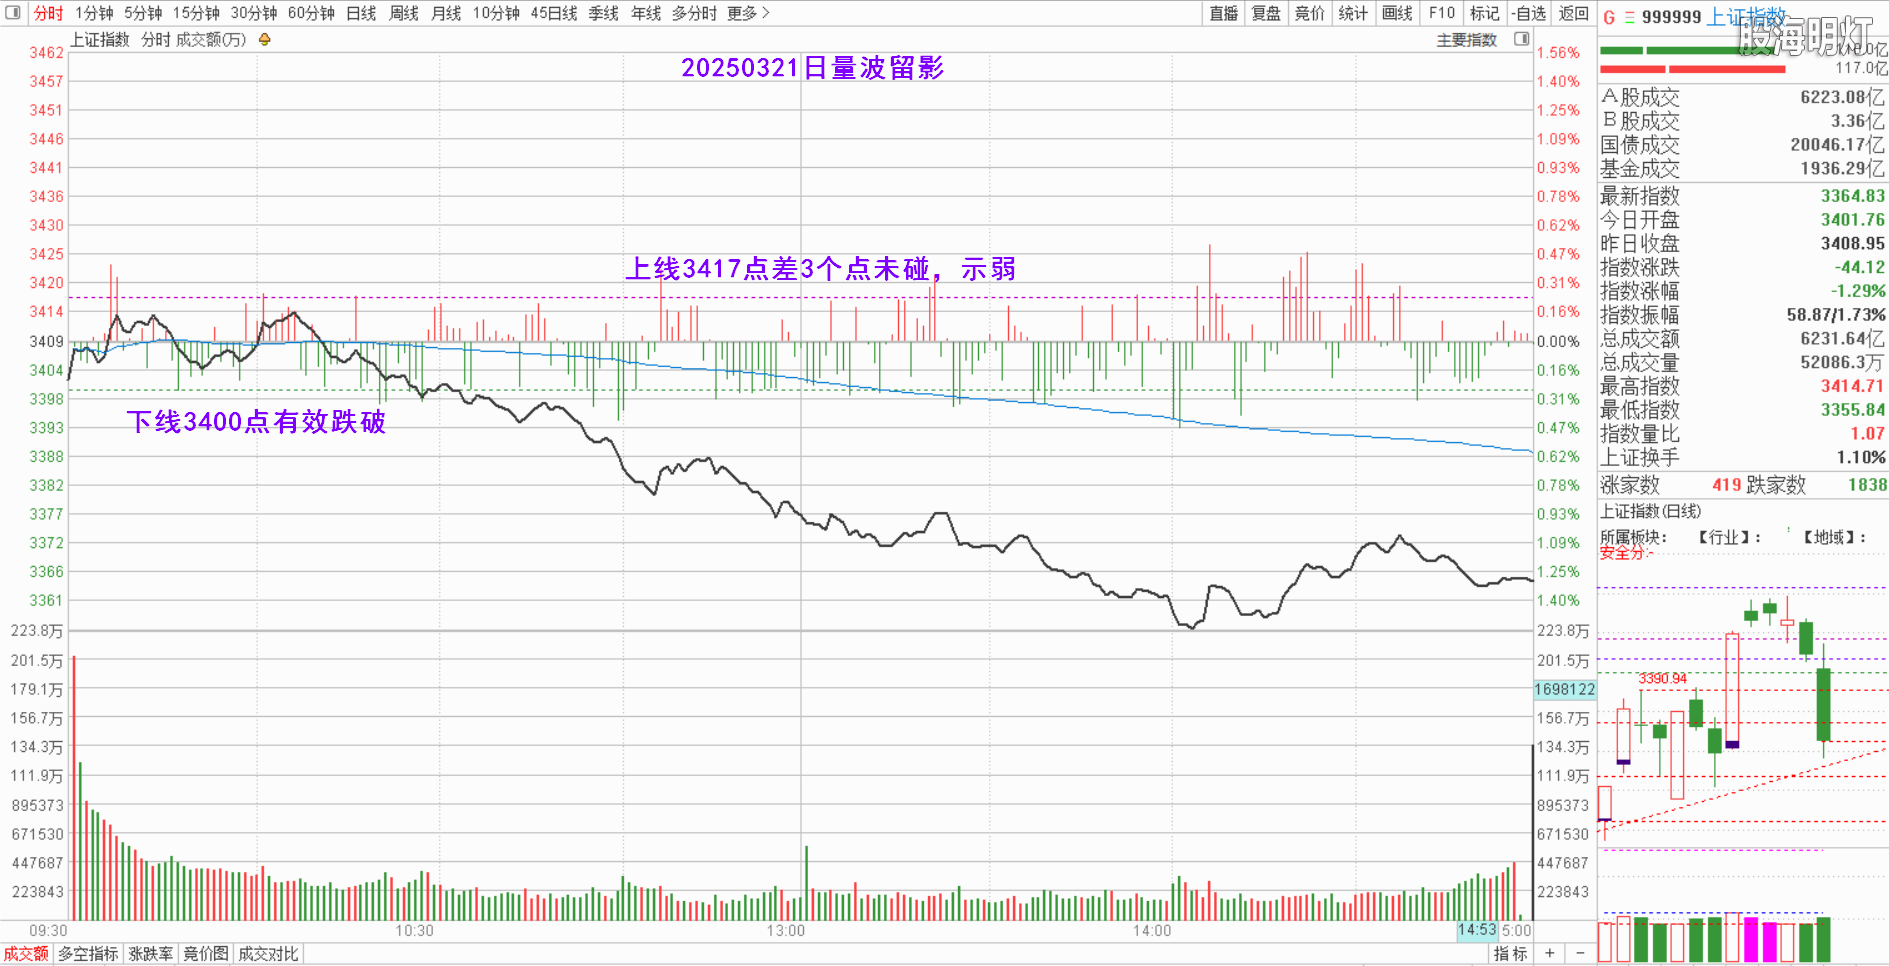Click the 【行业】 sector link
The width and height of the screenshot is (1889, 966).
[1725, 537]
